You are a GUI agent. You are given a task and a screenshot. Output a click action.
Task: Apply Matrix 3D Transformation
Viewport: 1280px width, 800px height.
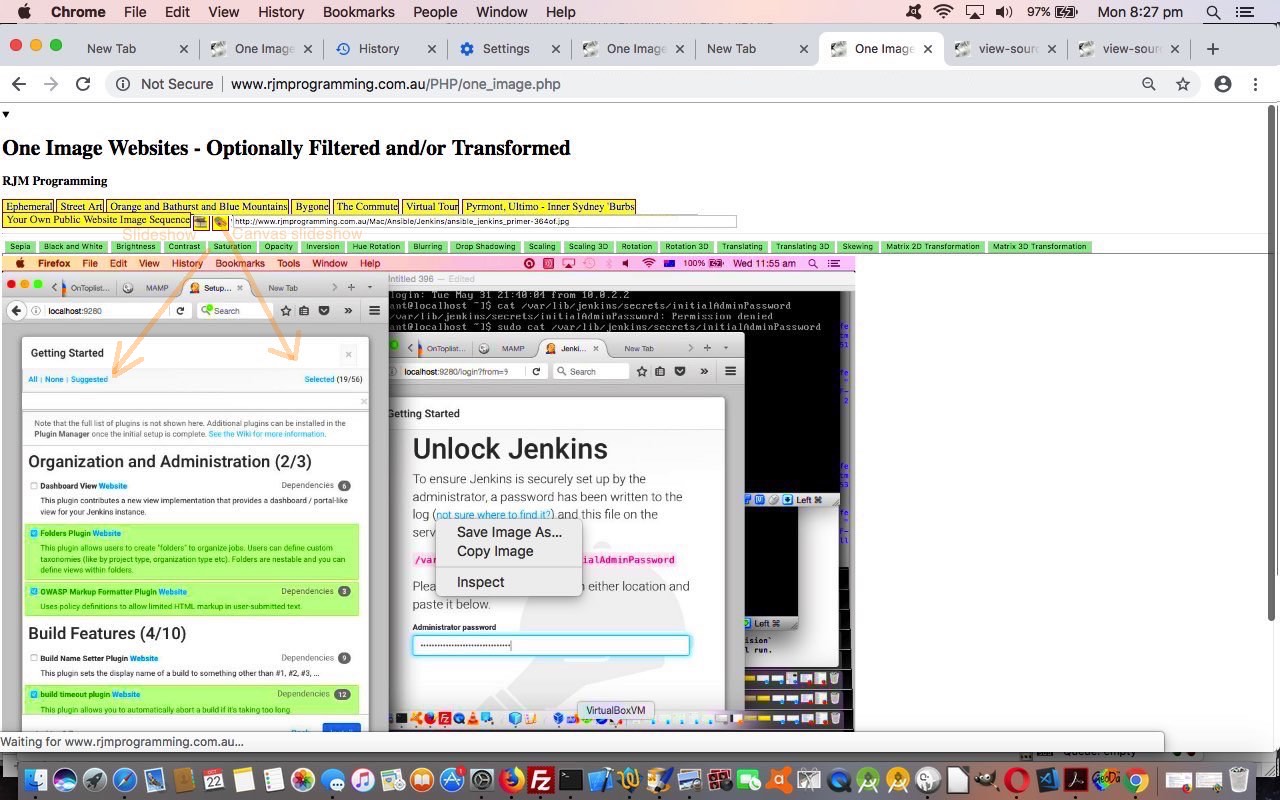1039,246
